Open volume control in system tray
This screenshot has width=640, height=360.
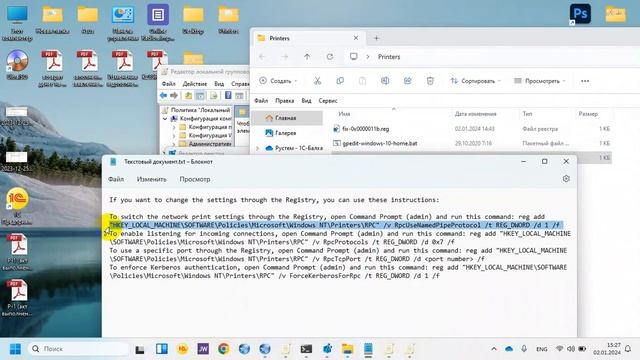(x=571, y=349)
